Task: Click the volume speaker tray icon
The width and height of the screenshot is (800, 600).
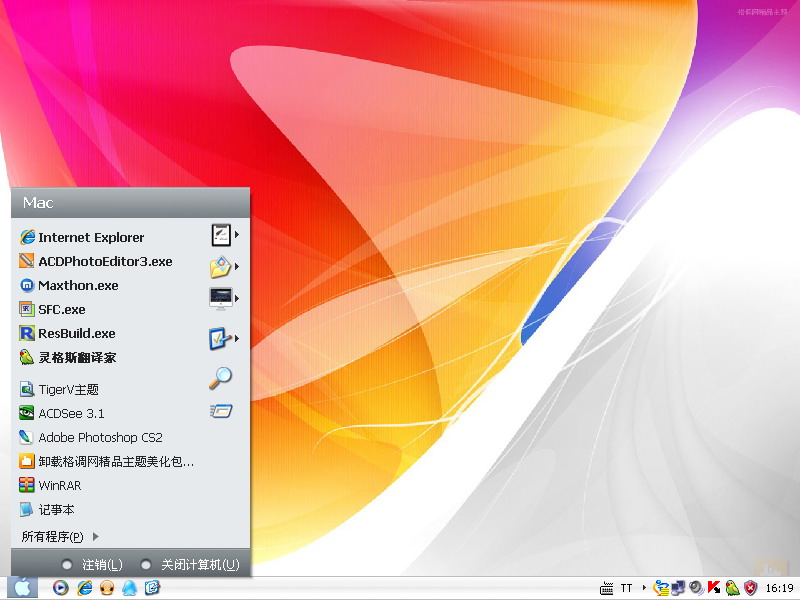Action: (x=696, y=588)
